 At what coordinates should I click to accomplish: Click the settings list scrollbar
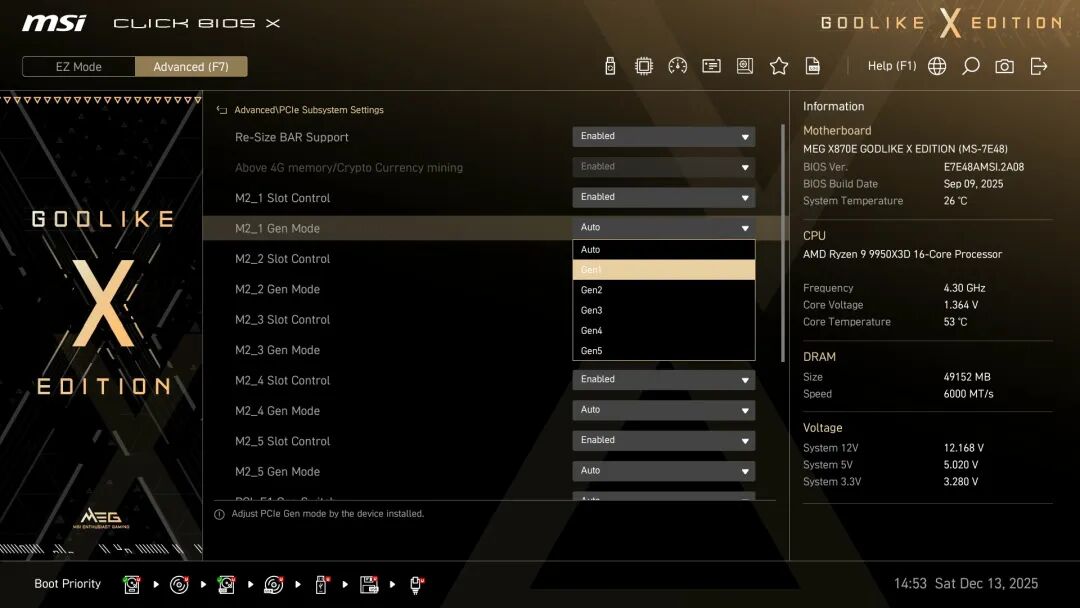coord(782,242)
